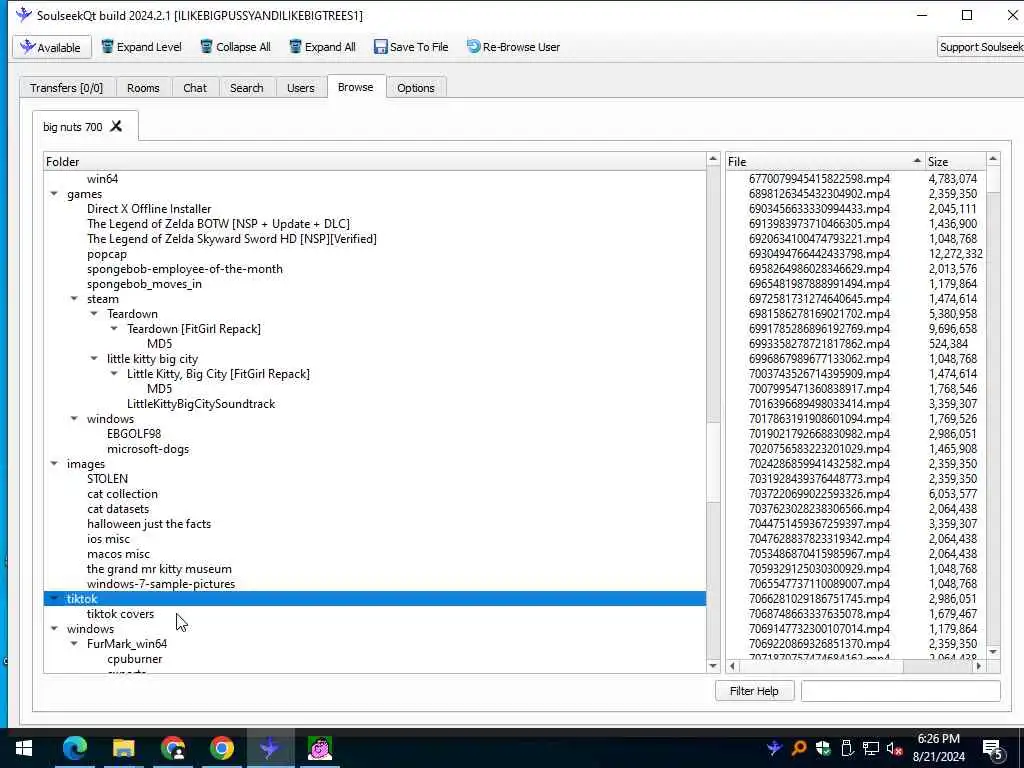Select file 6930494766442433798.mp4
Image resolution: width=1024 pixels, height=768 pixels.
pyautogui.click(x=819, y=254)
